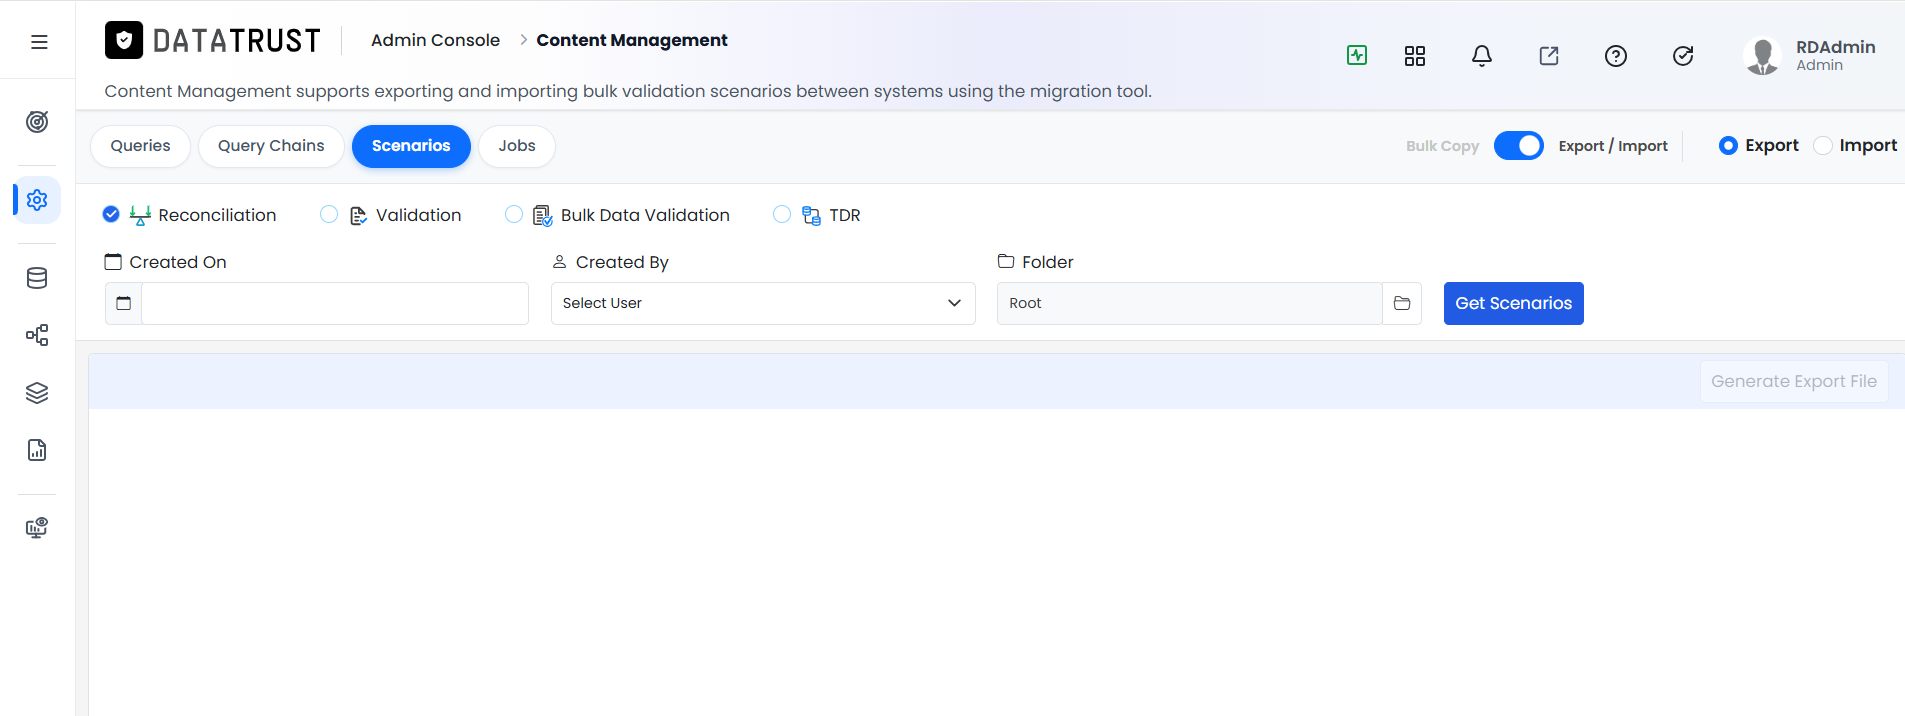The height and width of the screenshot is (716, 1905).
Task: Open the monitoring dashboard sidebar icon
Action: point(37,528)
